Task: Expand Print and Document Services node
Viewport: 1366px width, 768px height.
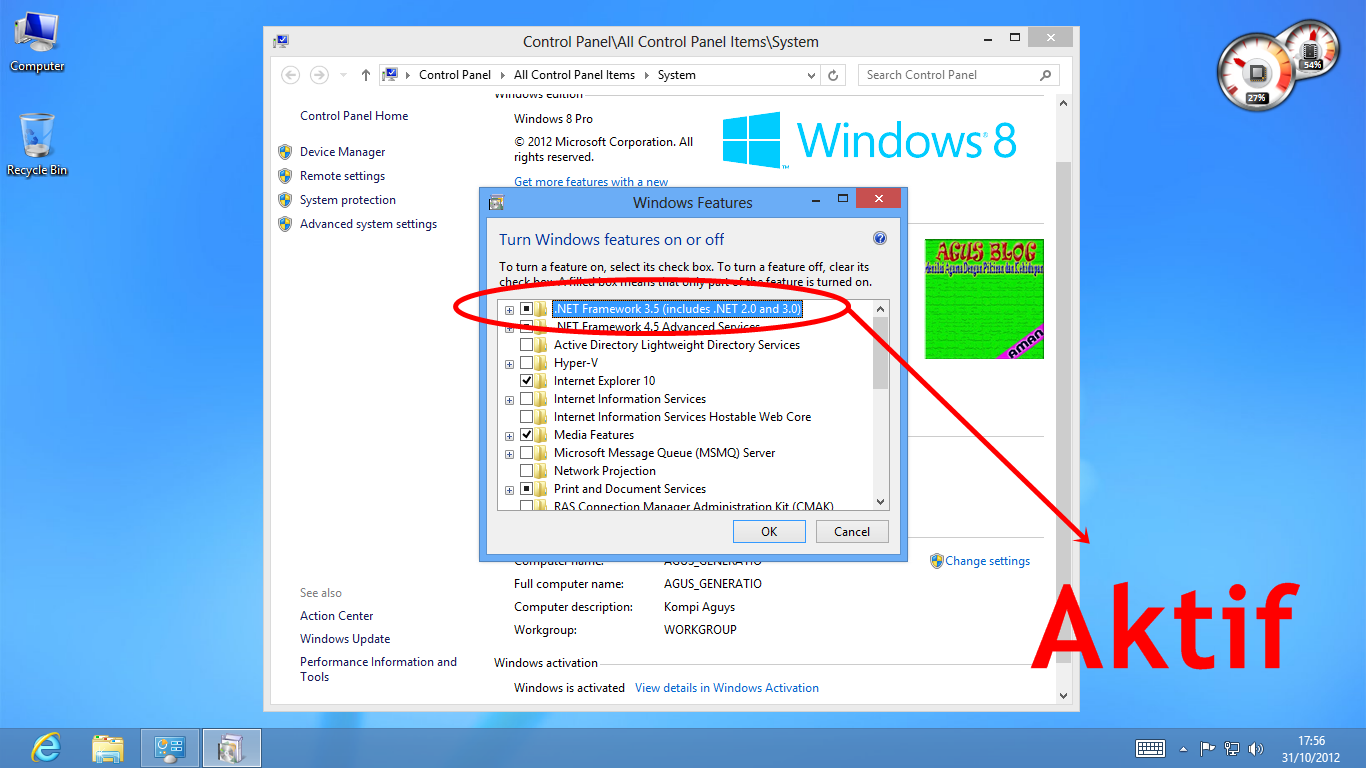Action: click(x=510, y=490)
